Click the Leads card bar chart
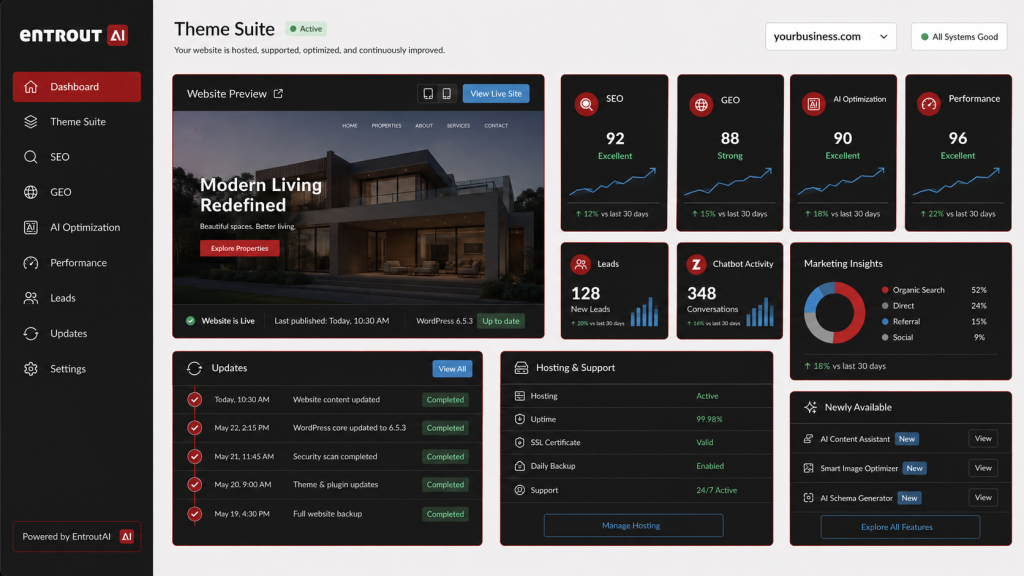 click(x=644, y=312)
